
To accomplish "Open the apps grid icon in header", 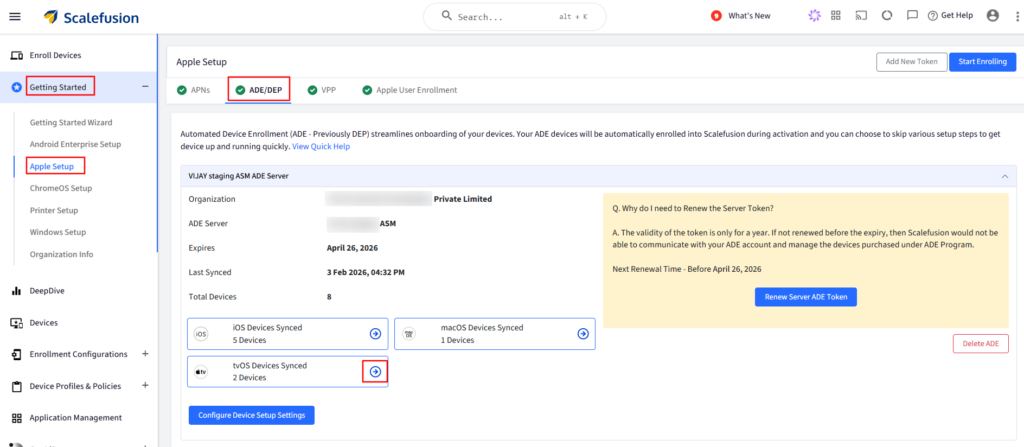I will [x=835, y=16].
